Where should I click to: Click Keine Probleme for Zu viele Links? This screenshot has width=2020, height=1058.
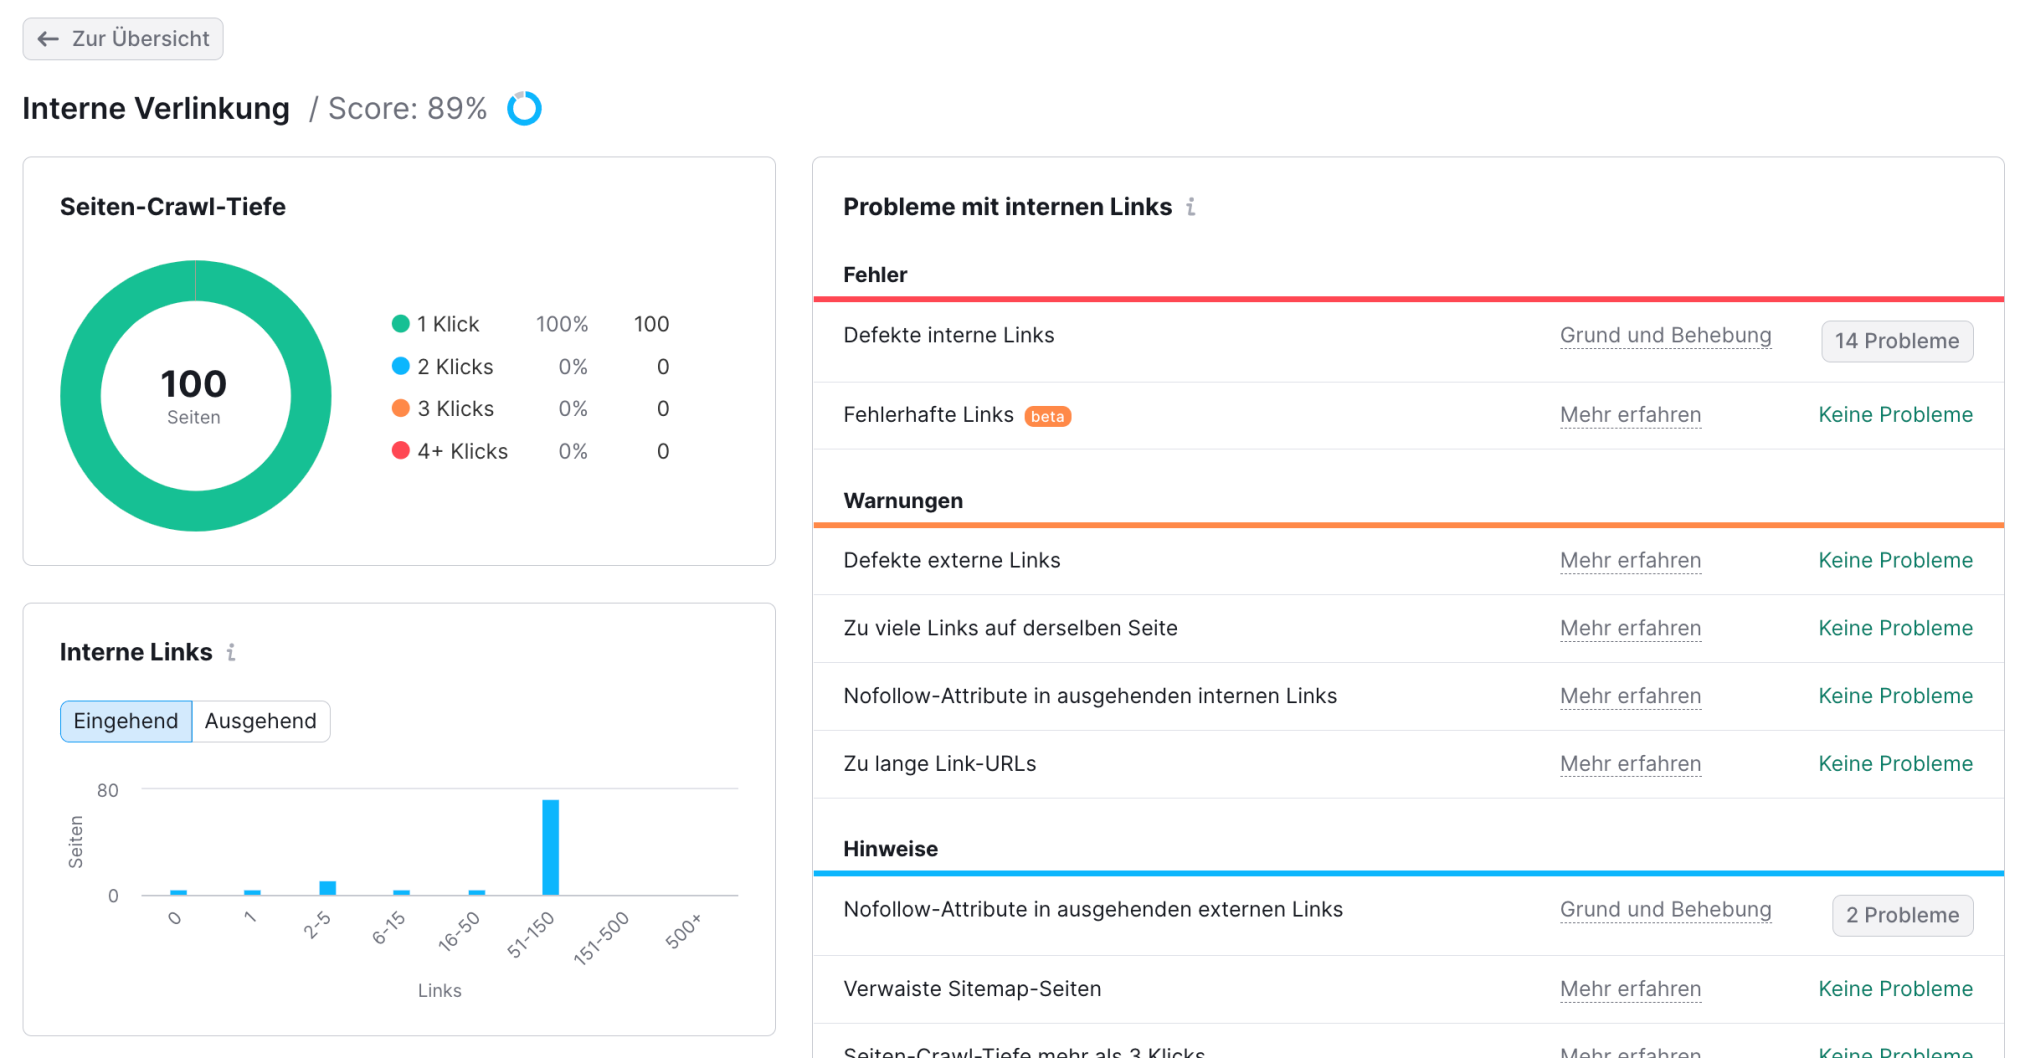point(1895,628)
